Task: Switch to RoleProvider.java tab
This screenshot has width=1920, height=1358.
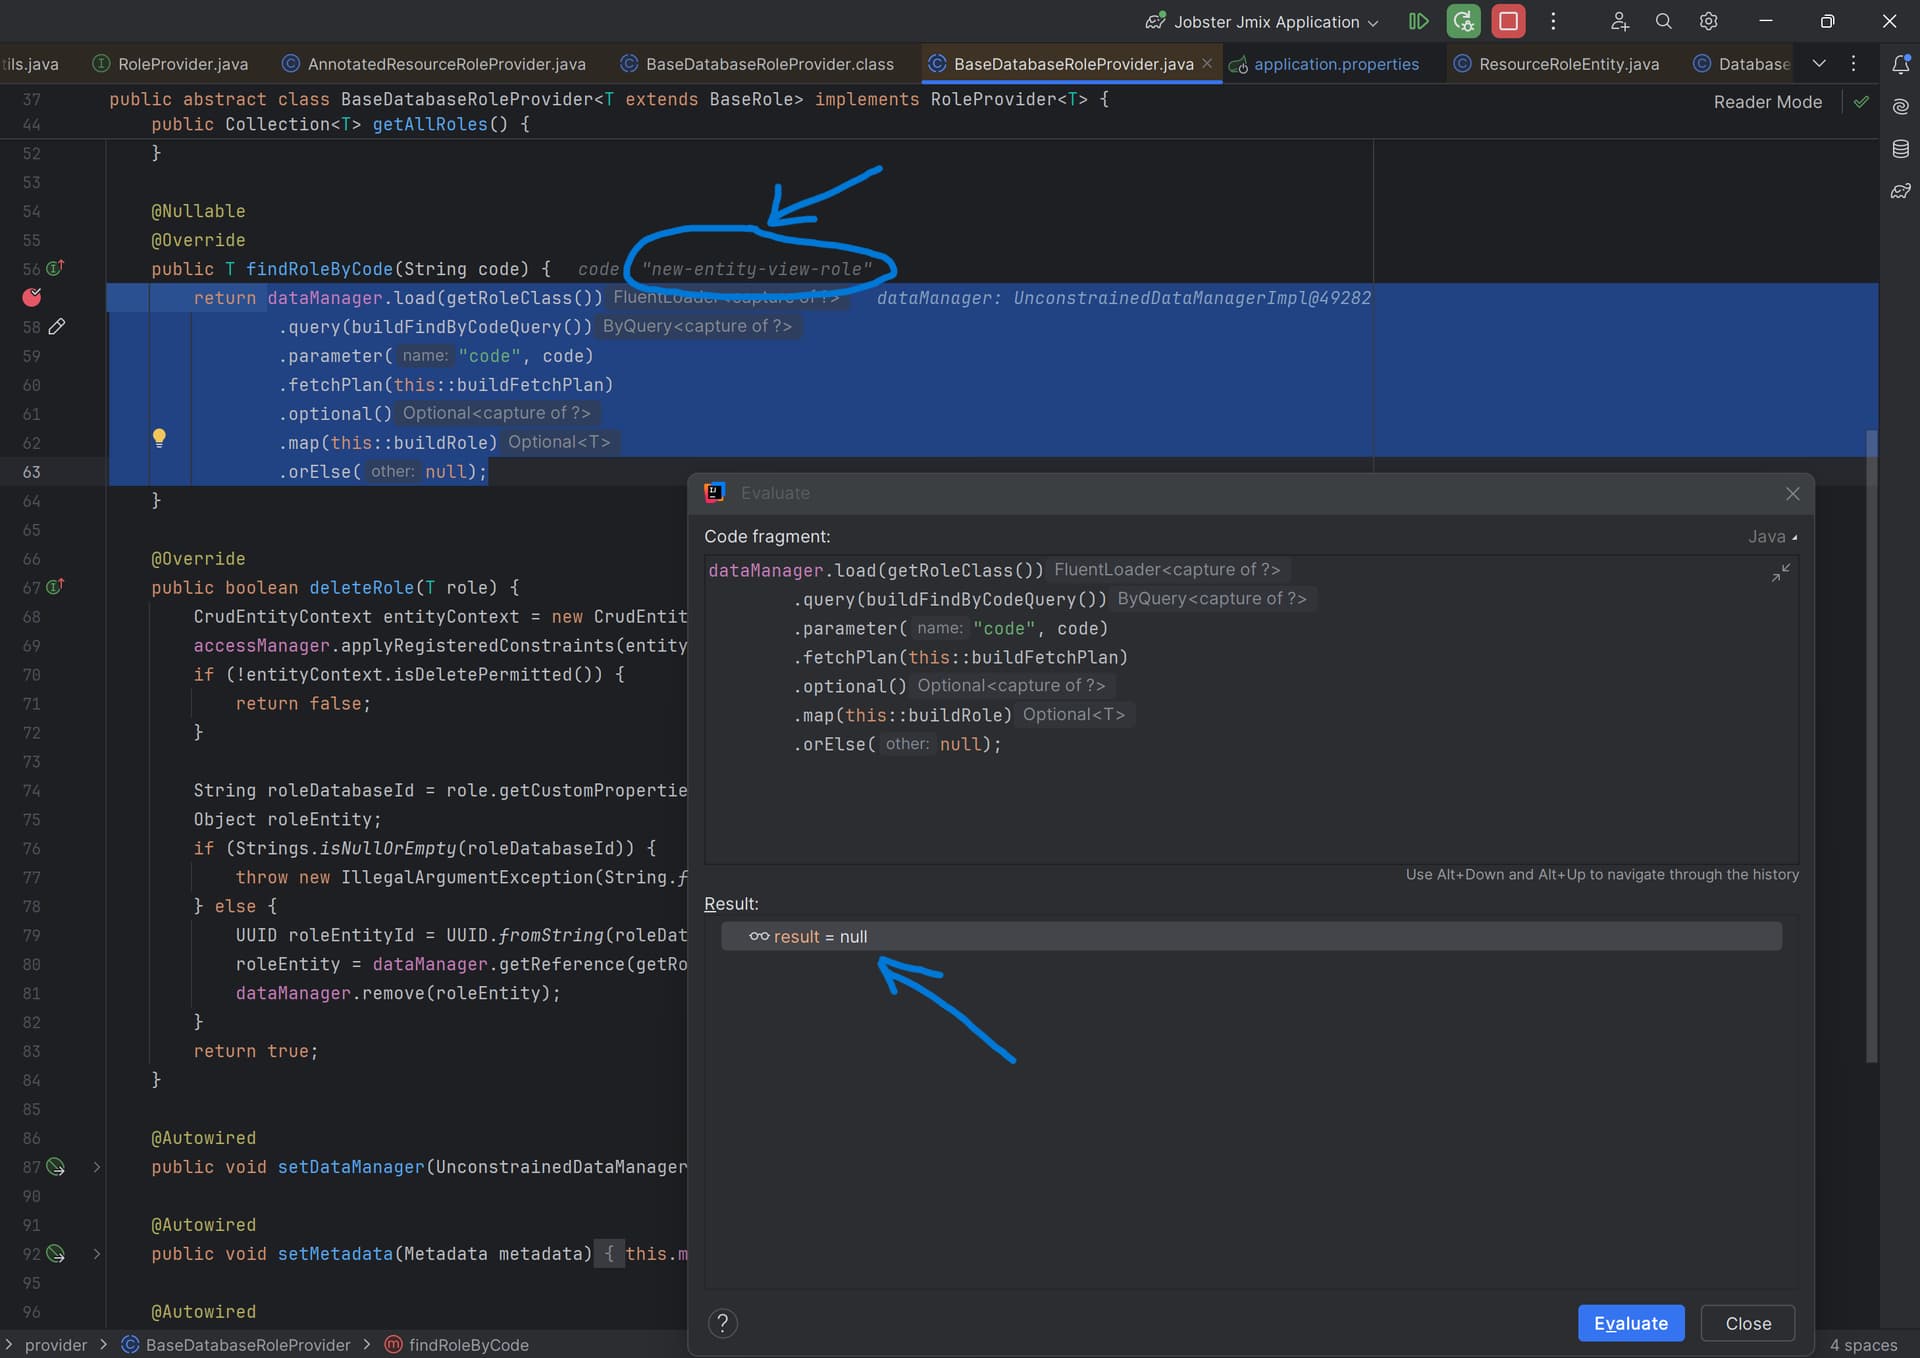Action: pos(170,64)
